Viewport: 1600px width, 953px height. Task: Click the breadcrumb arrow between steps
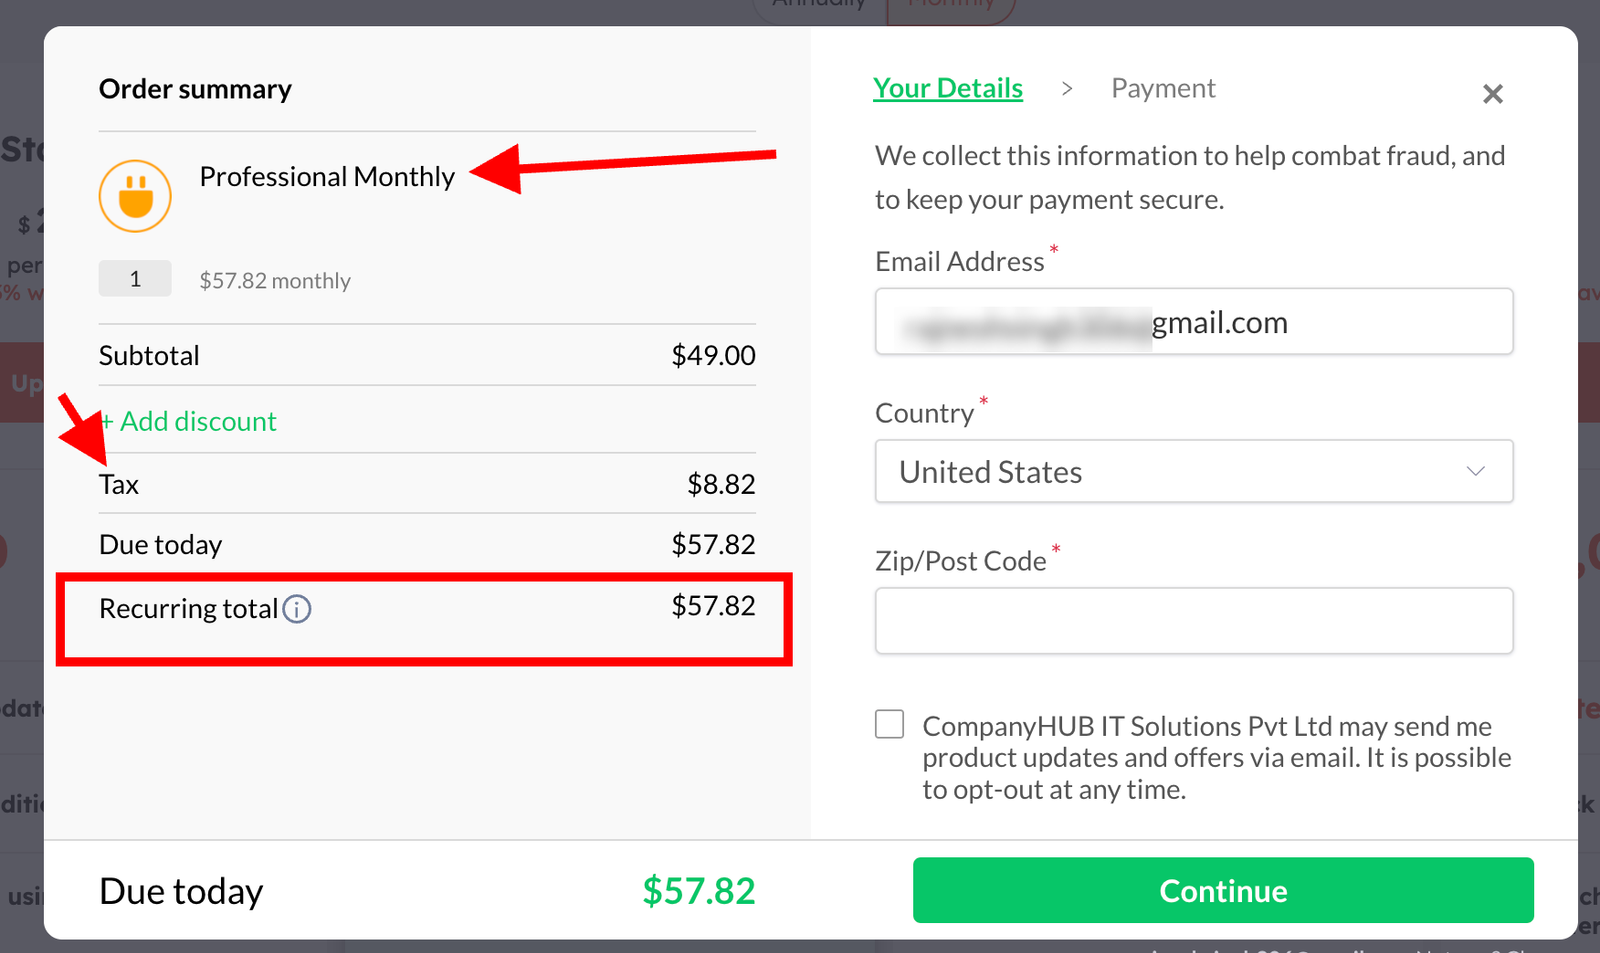coord(1067,89)
